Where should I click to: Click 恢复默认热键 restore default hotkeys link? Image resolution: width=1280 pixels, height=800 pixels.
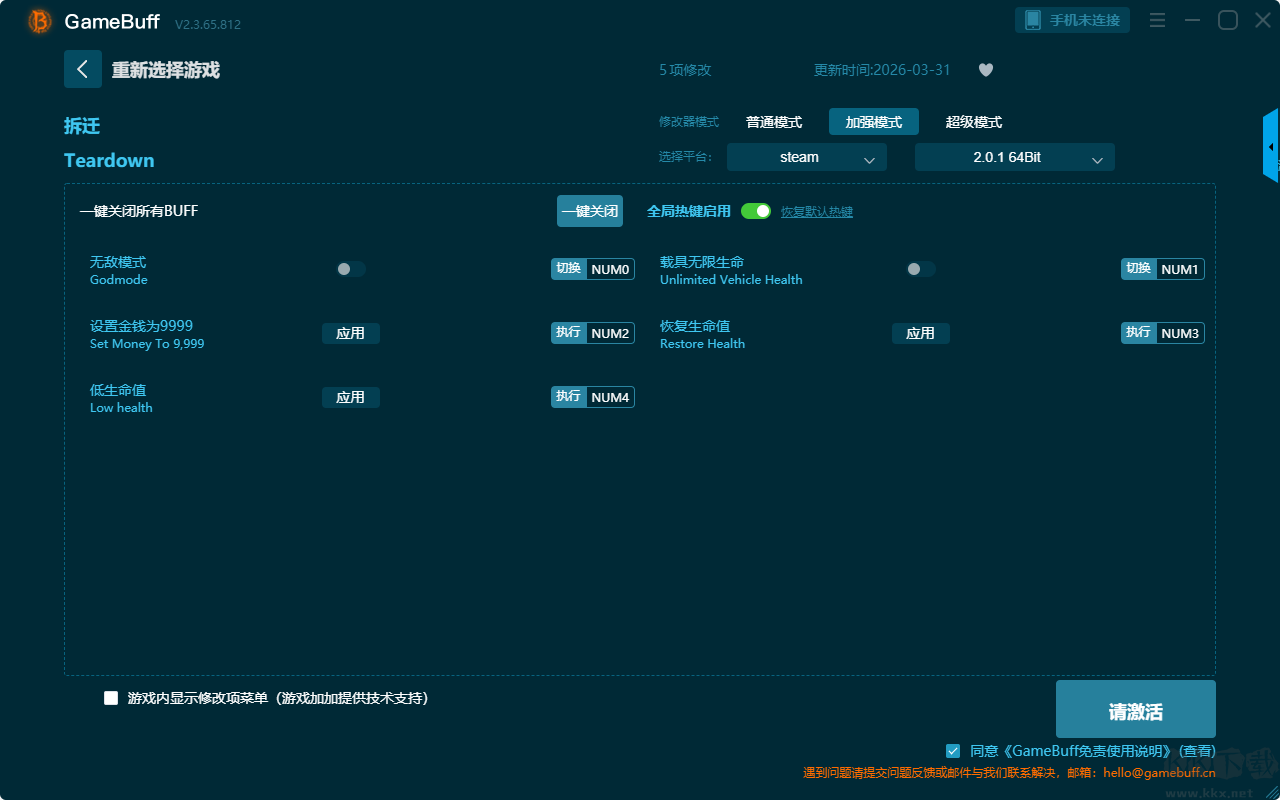817,212
